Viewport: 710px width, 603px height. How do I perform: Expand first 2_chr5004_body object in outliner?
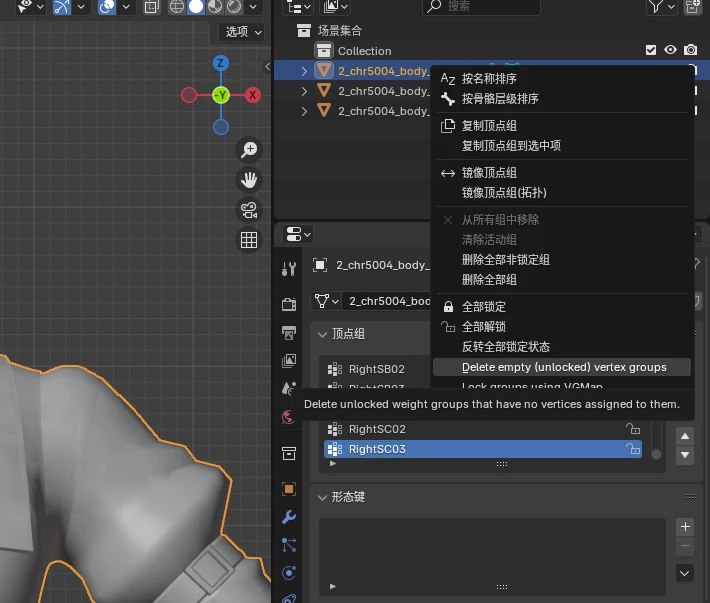(x=304, y=71)
